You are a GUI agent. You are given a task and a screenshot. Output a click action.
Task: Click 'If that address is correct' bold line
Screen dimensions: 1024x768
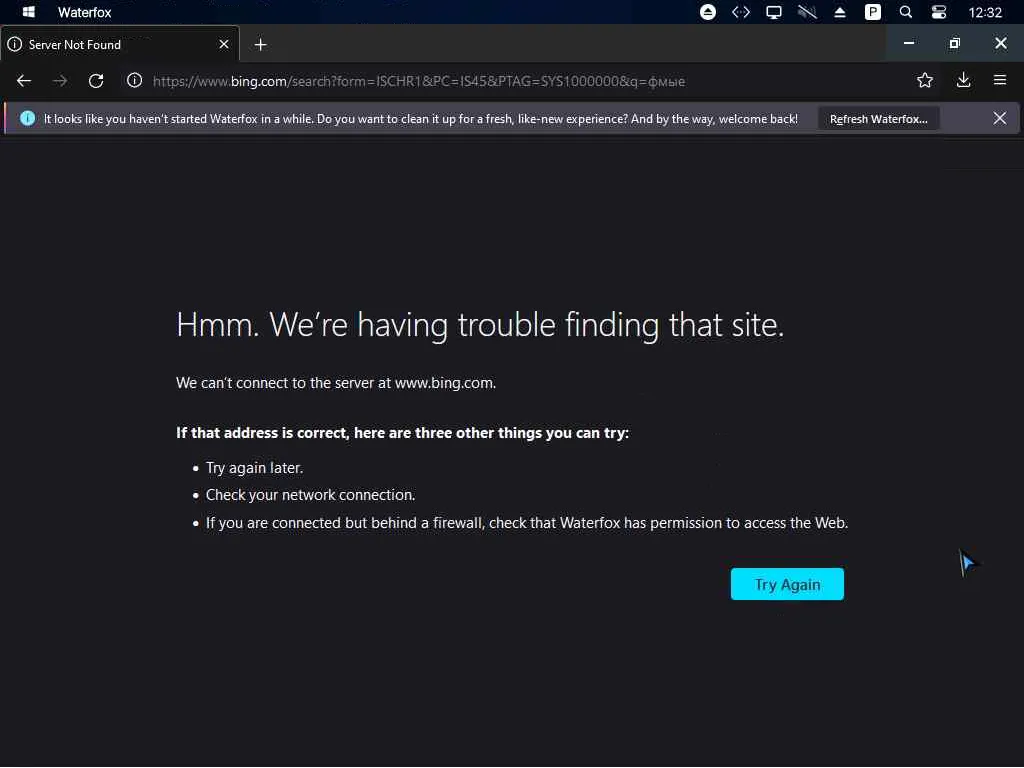click(402, 432)
